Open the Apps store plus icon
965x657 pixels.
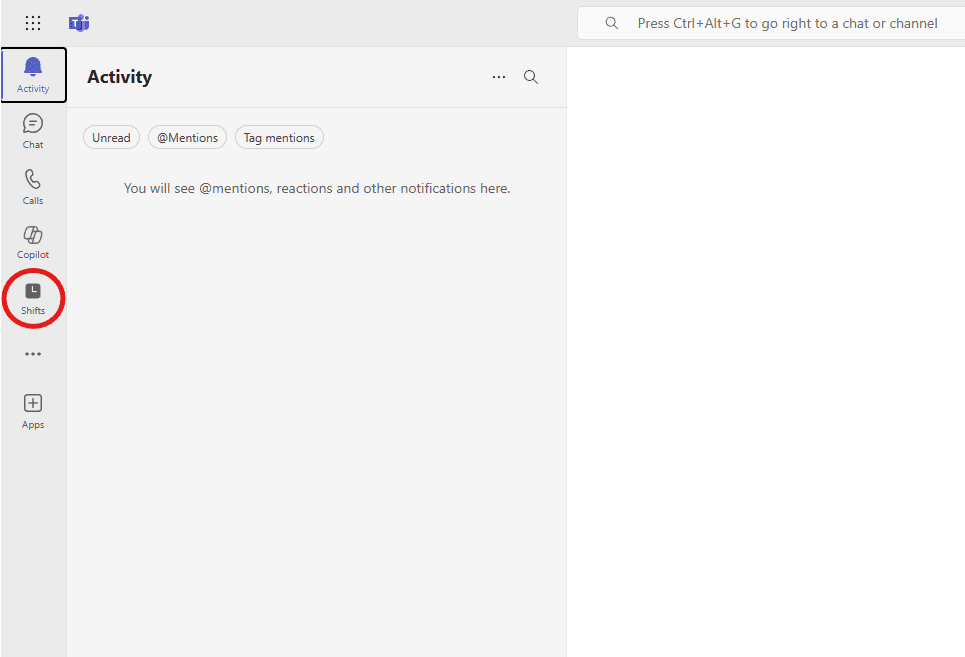(x=33, y=410)
